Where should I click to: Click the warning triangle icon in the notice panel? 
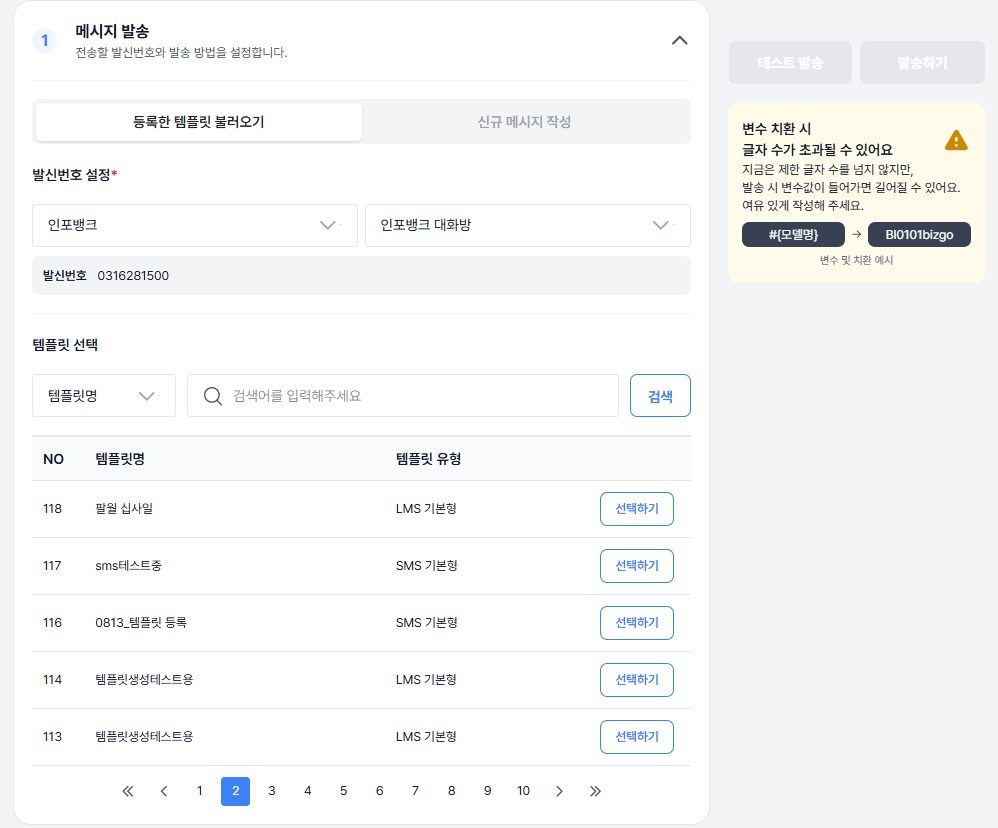[956, 140]
